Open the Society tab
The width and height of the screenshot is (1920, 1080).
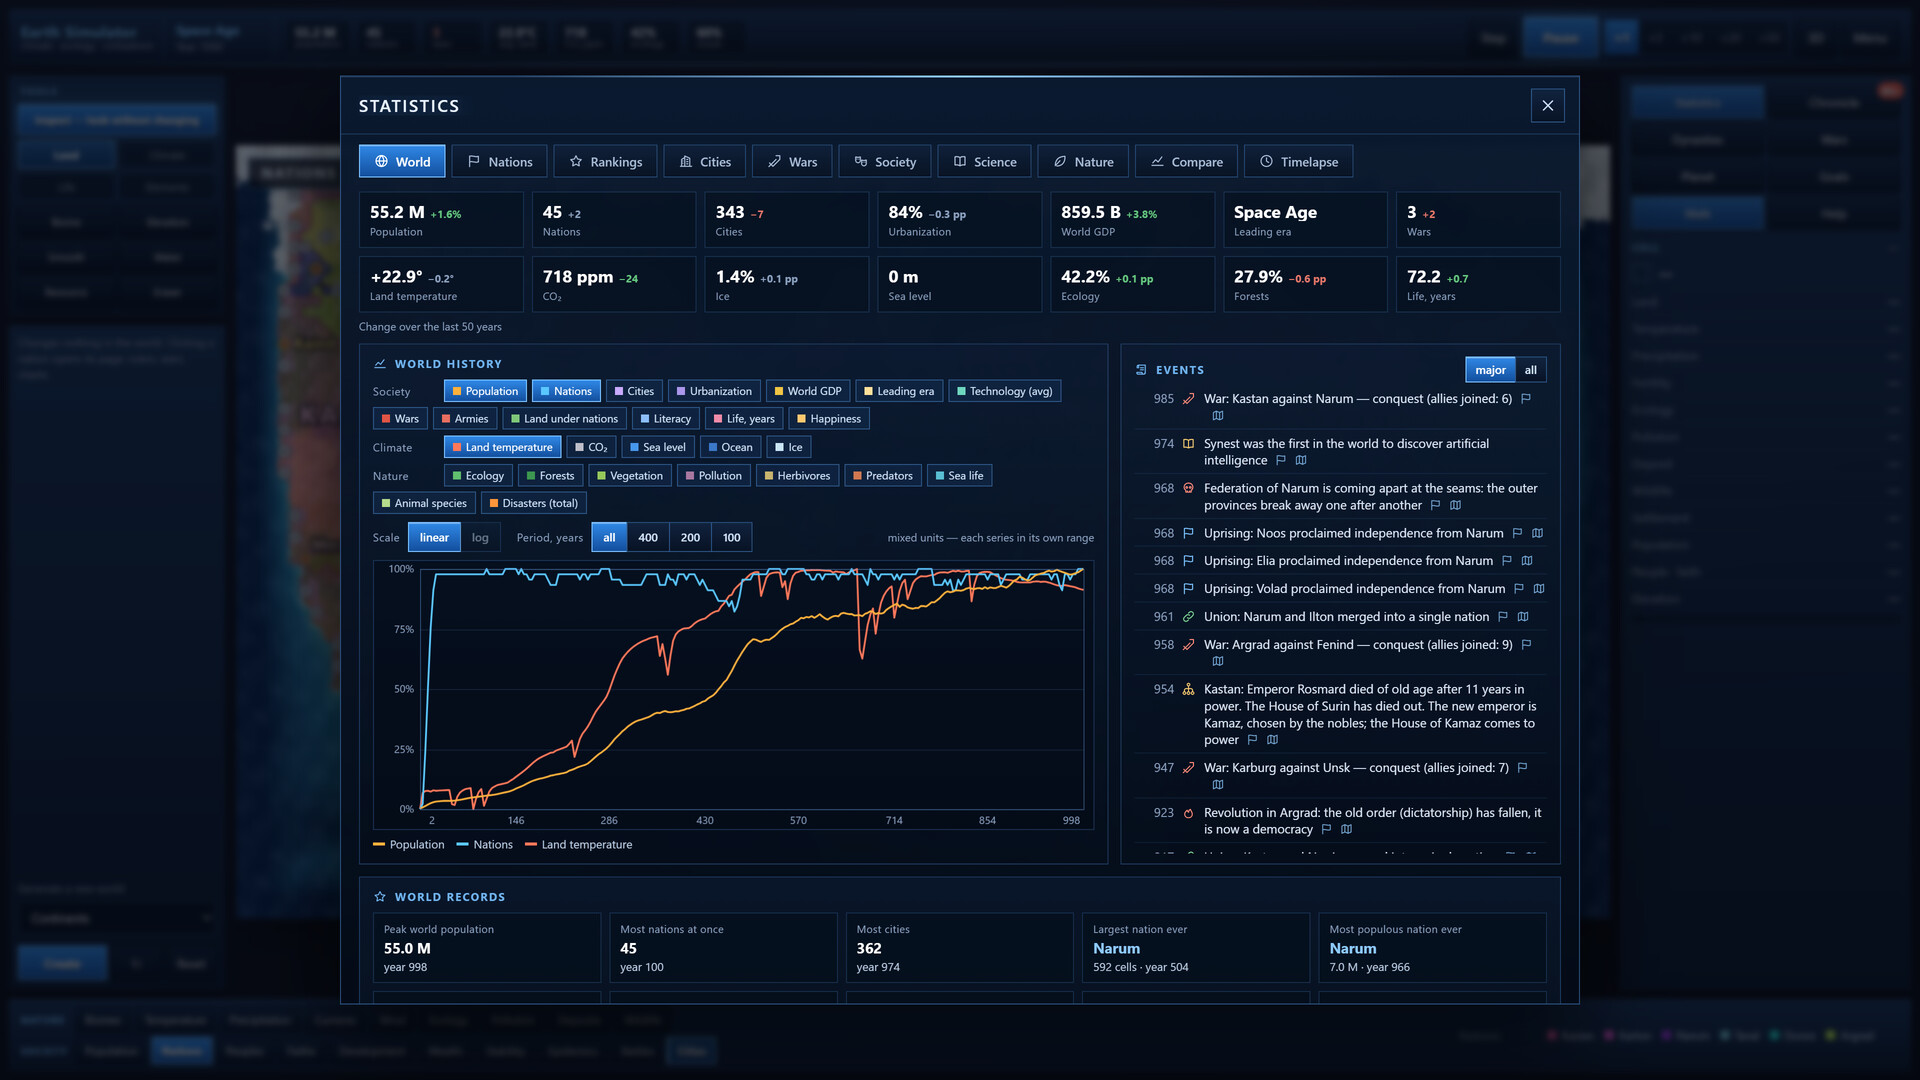(885, 162)
